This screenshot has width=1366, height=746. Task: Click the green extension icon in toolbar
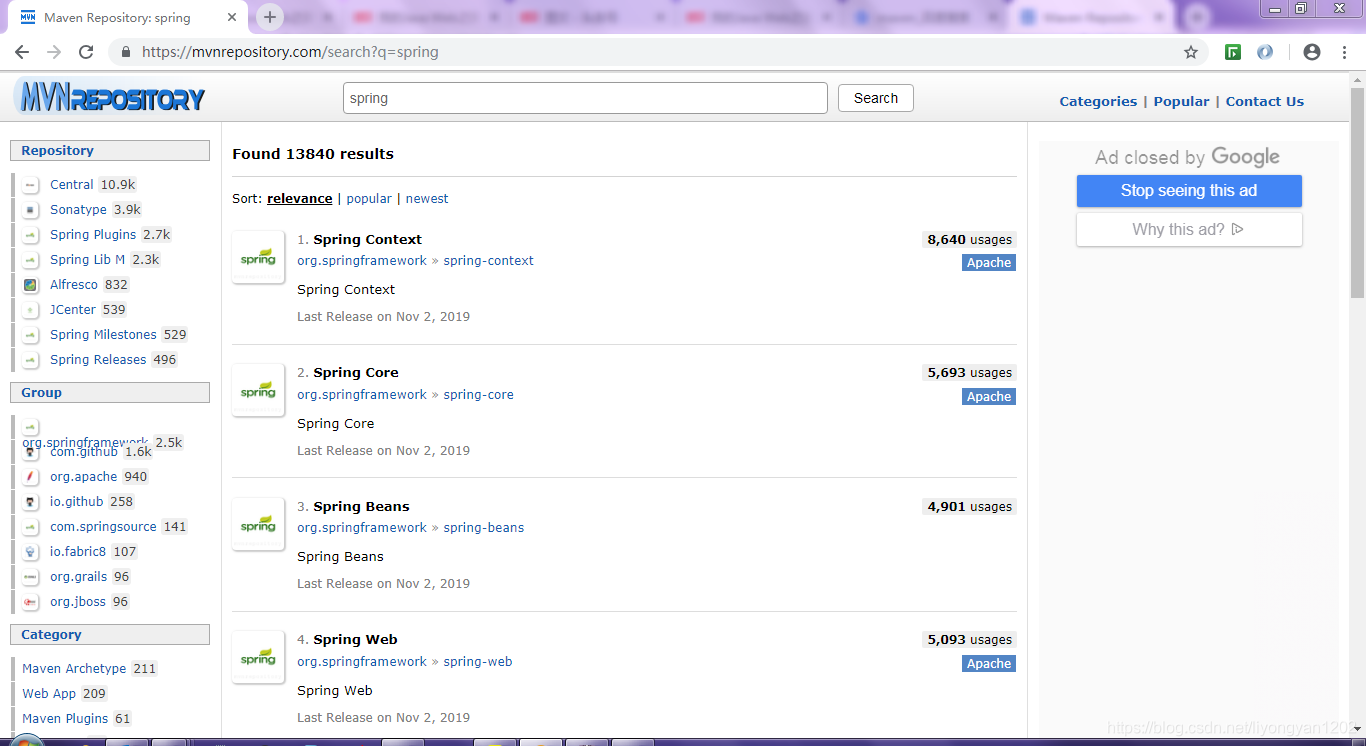click(x=1233, y=52)
